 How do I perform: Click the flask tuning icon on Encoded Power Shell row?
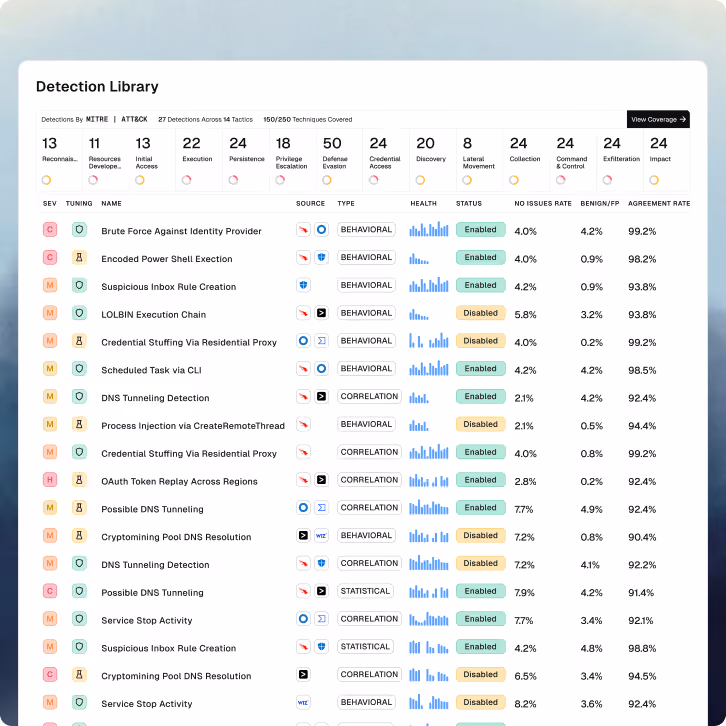pyautogui.click(x=79, y=257)
